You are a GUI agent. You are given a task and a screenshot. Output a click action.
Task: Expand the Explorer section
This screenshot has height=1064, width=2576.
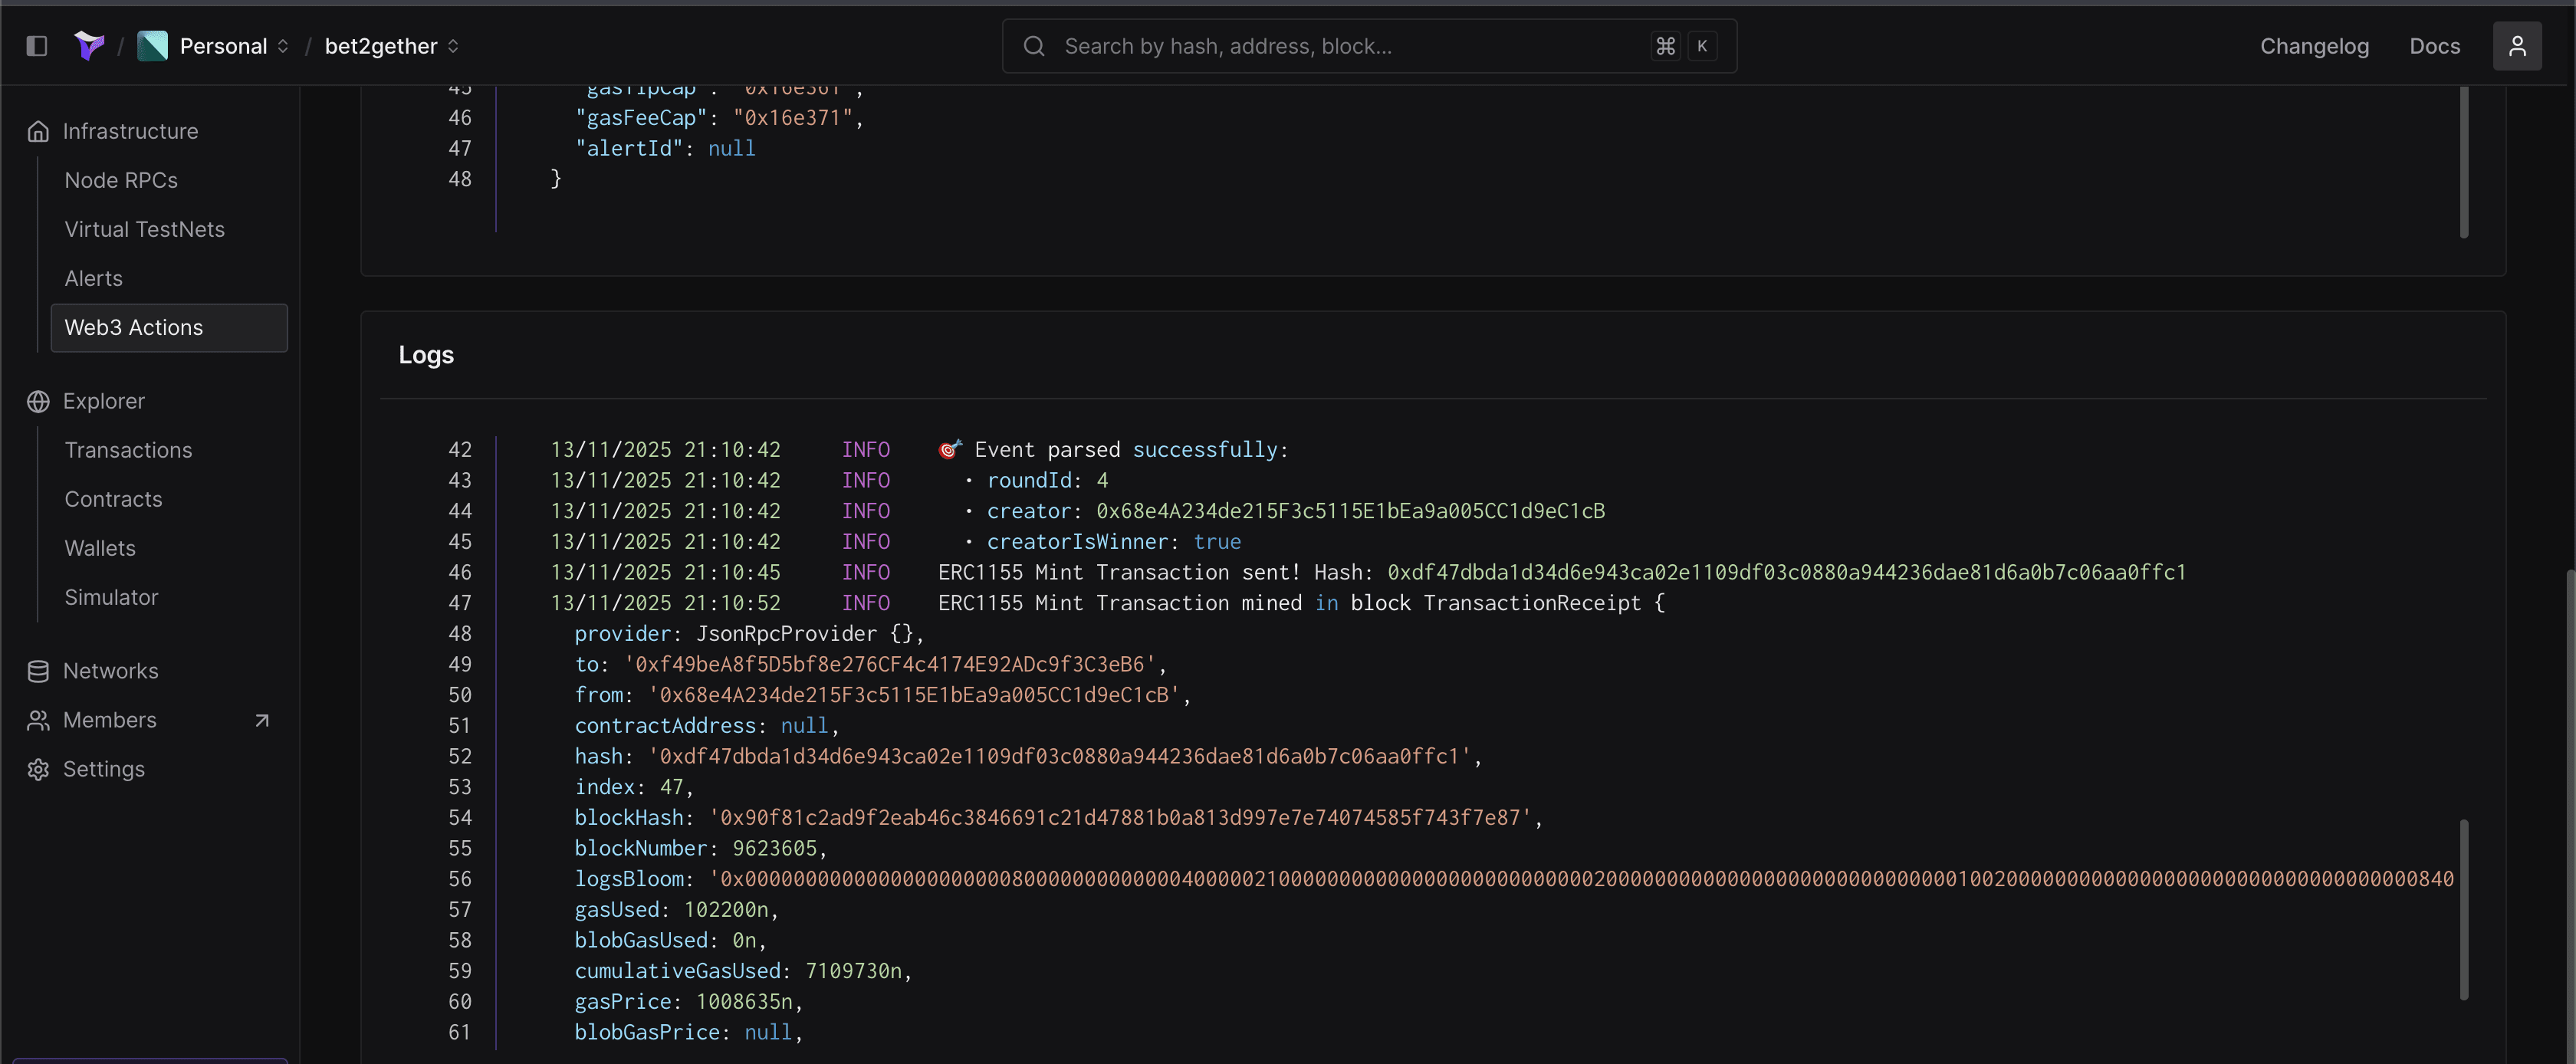[x=104, y=401]
